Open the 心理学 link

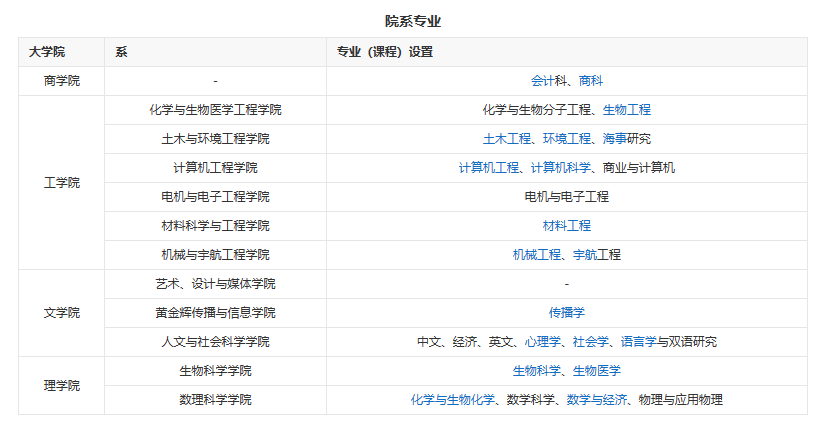tap(543, 342)
